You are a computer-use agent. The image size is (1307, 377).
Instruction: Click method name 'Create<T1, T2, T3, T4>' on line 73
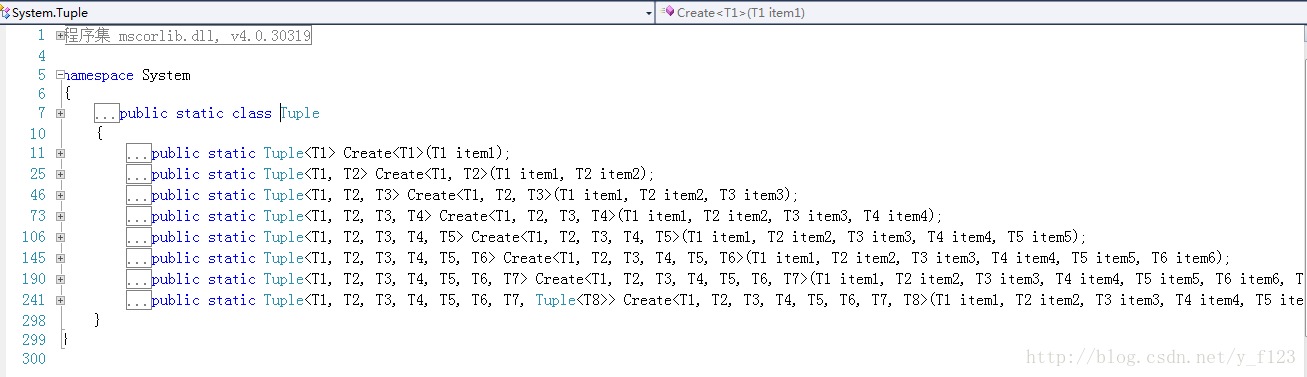(527, 216)
